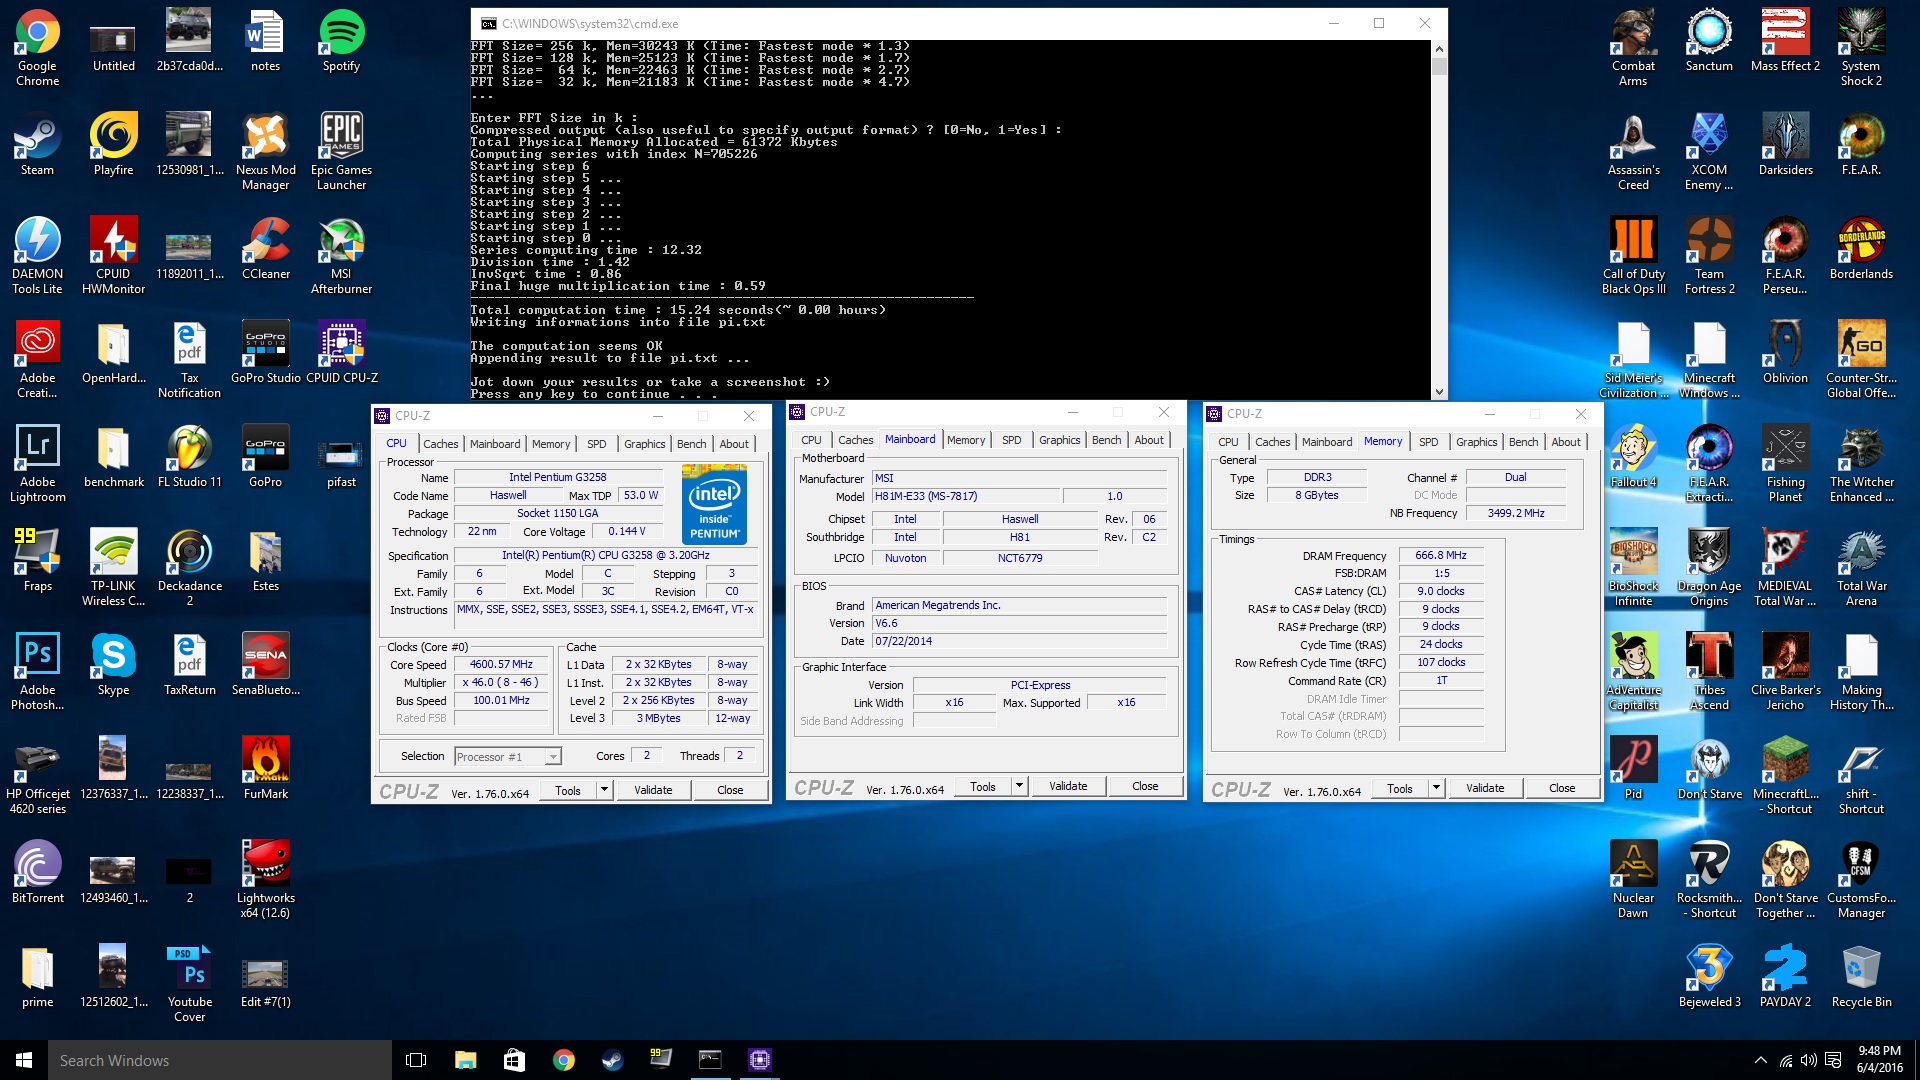
Task: Click the NB Frequency 3499.2 MHz value
Action: [1515, 513]
